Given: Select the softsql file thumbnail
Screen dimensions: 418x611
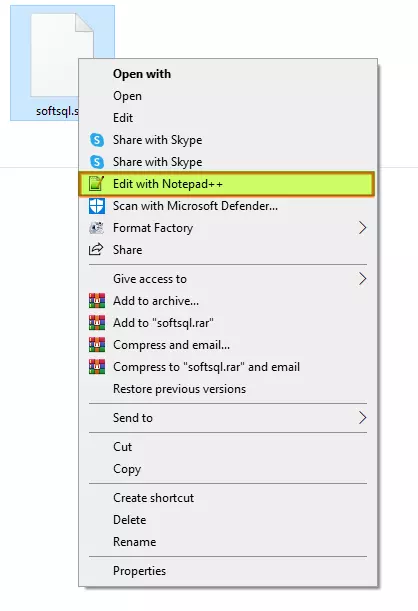Looking at the screenshot, I should pos(62,55).
